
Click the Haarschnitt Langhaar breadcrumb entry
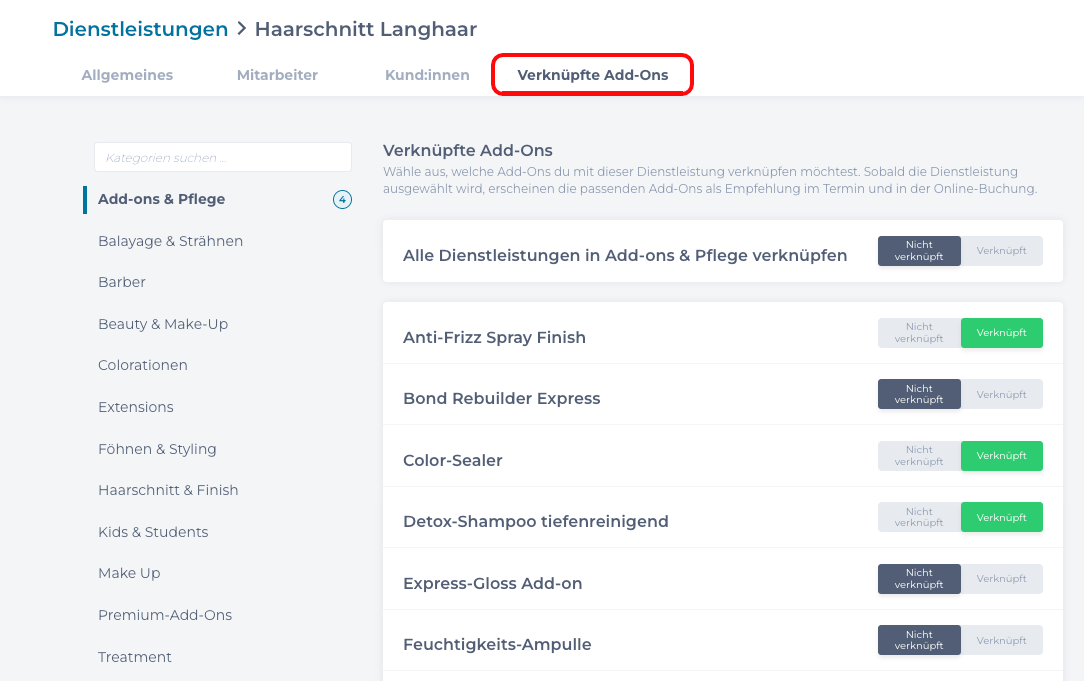coord(366,29)
